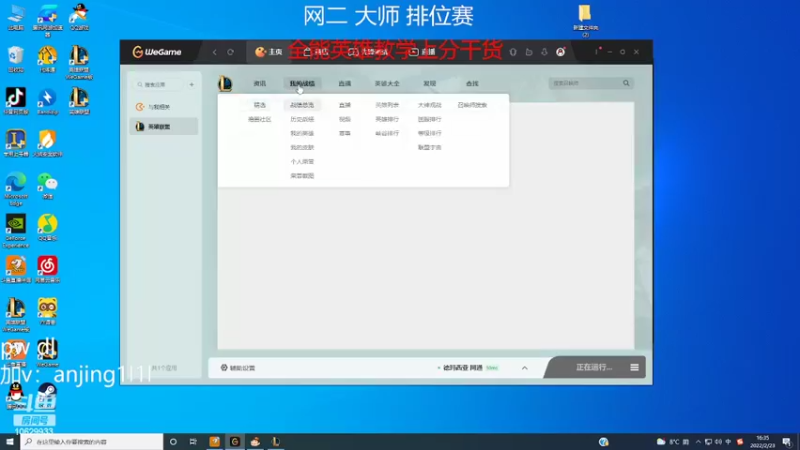Expand hidden system tray icons
The height and width of the screenshot is (450, 800).
point(698,442)
